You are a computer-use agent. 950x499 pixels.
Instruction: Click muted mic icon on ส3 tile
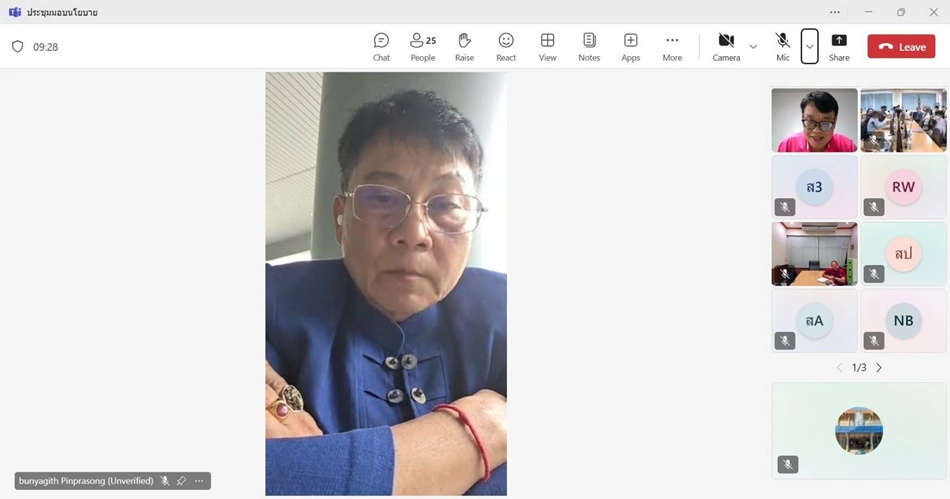pos(785,207)
